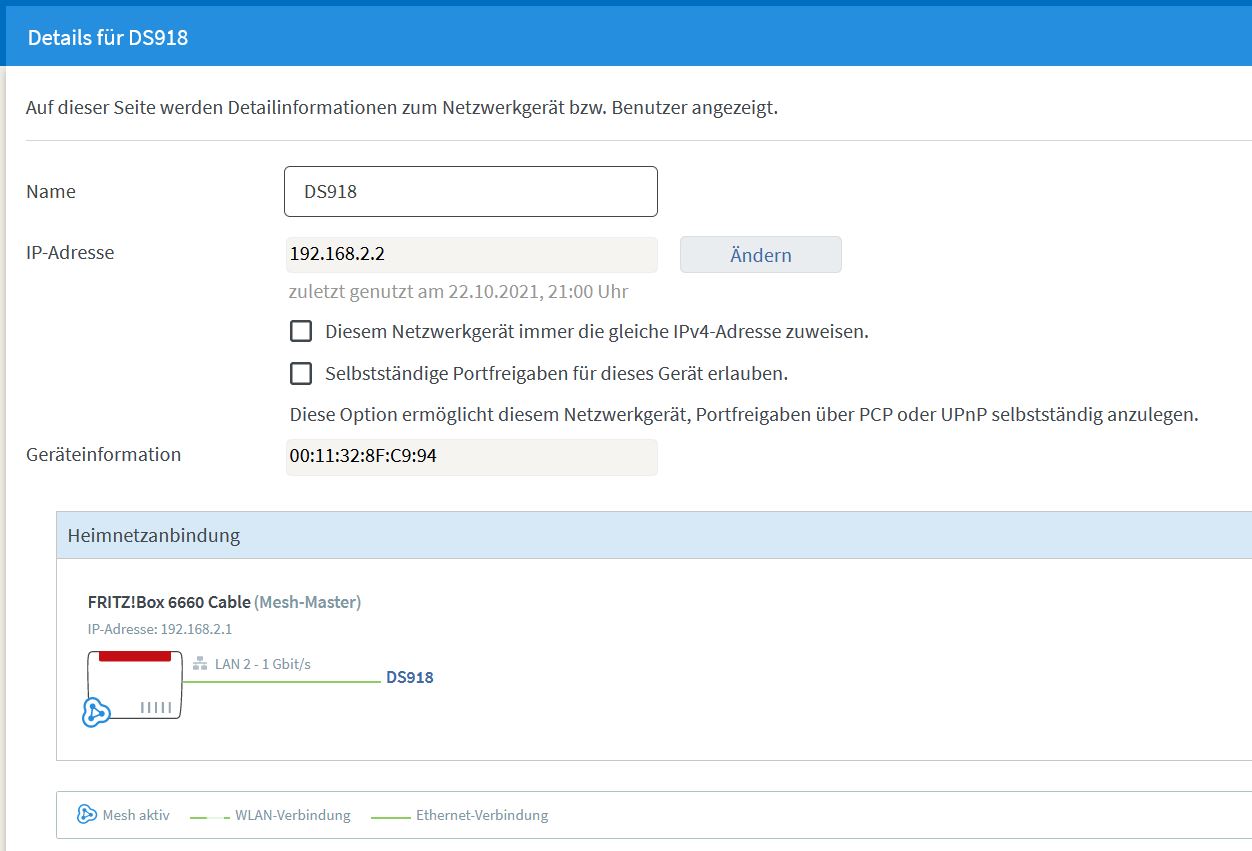Click the Name input field containing DS918
The height and width of the screenshot is (851, 1252).
point(471,191)
